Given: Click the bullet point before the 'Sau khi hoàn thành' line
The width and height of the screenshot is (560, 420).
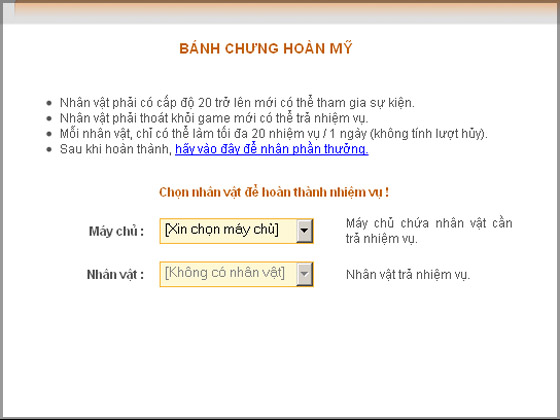Looking at the screenshot, I should (49, 150).
